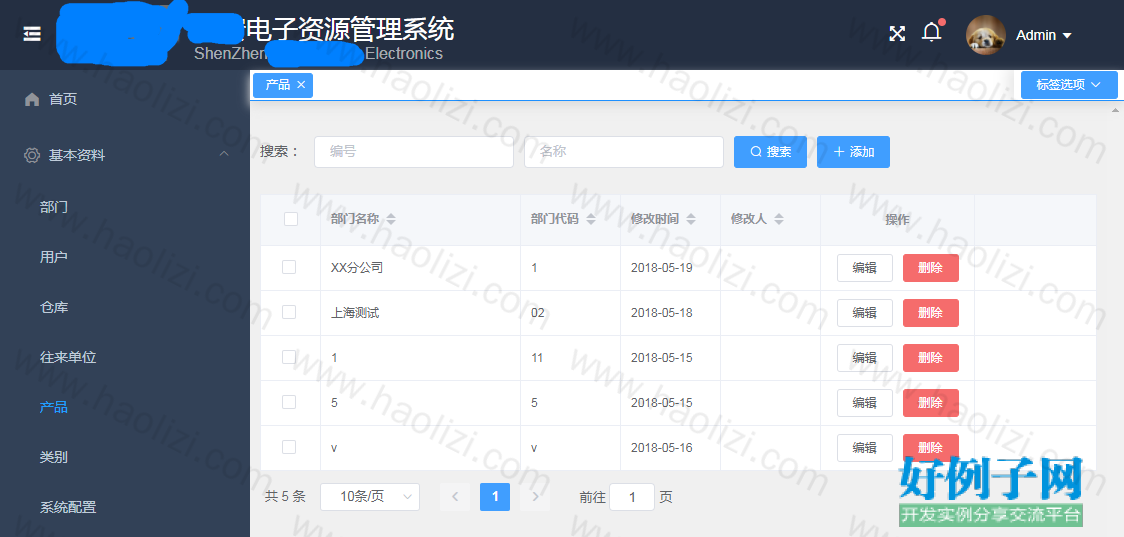The image size is (1124, 537).
Task: Select page 1 in pagination
Action: tap(495, 496)
